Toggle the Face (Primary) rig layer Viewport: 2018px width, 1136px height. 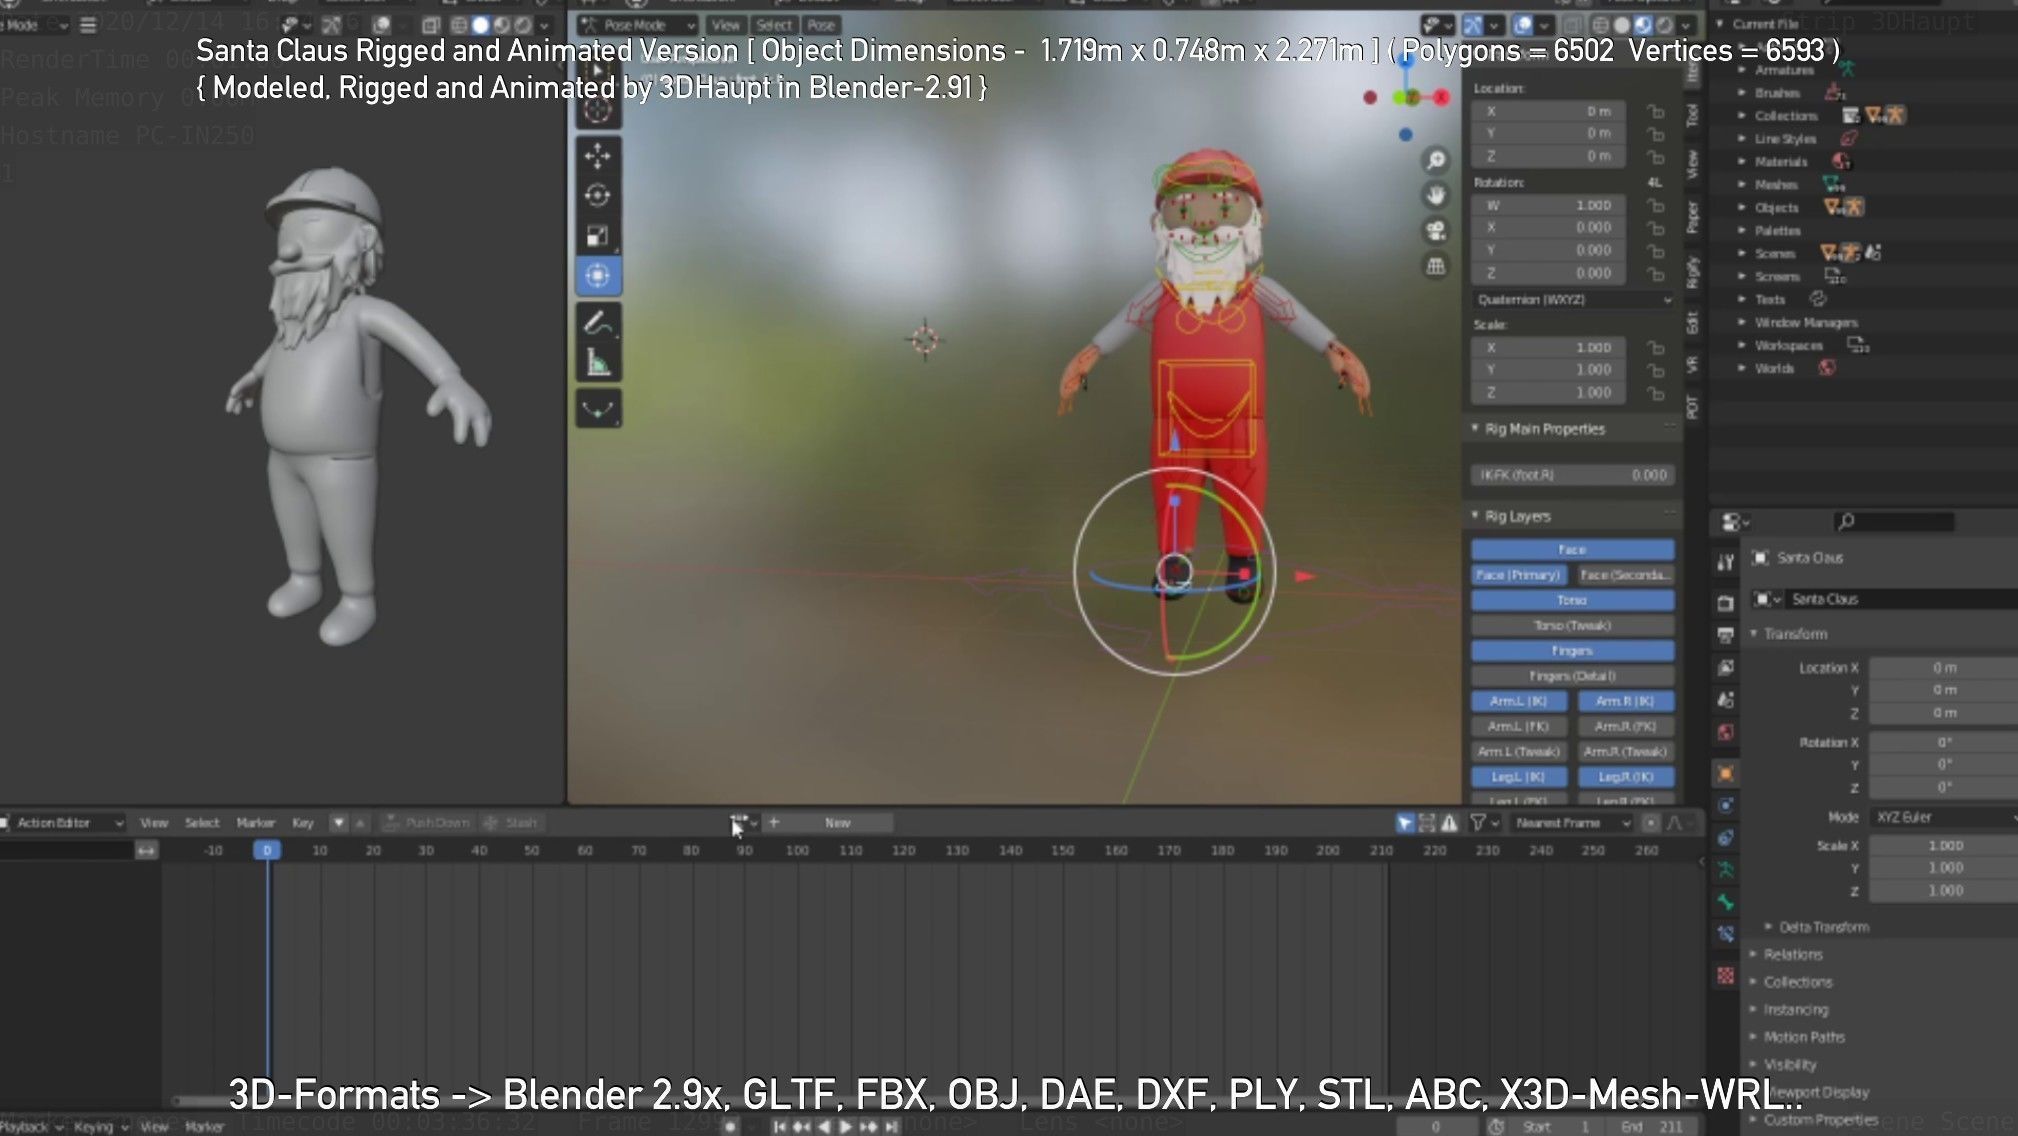click(1518, 575)
